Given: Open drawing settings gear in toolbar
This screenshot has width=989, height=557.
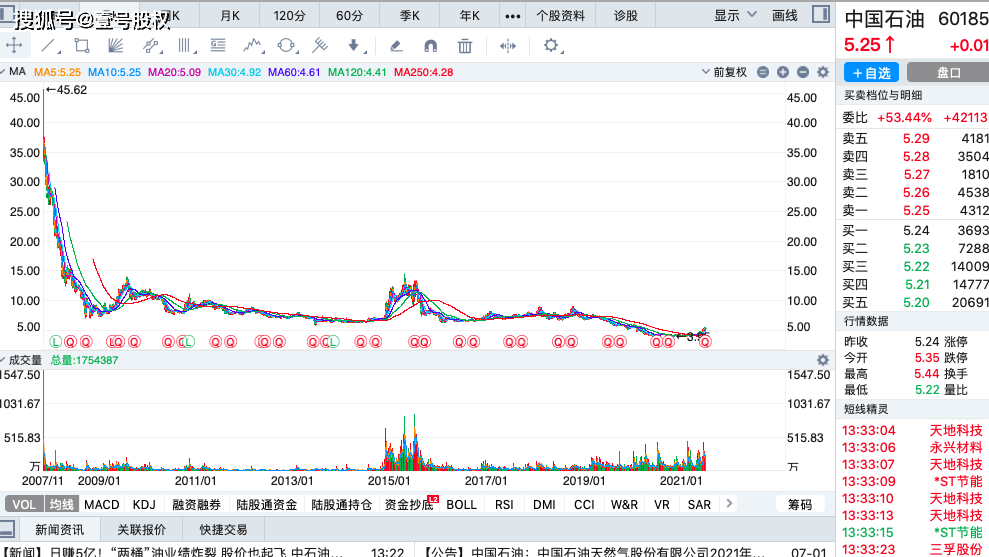Looking at the screenshot, I should 551,46.
